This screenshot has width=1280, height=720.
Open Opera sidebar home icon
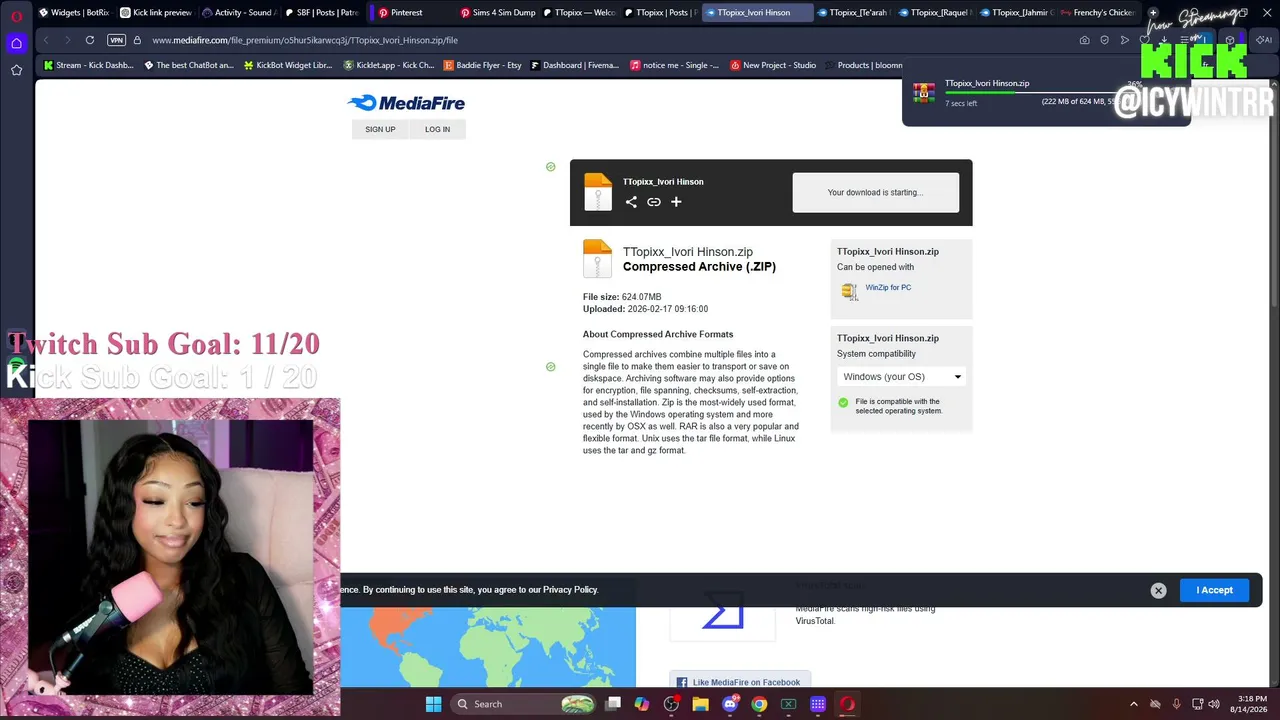(16, 43)
